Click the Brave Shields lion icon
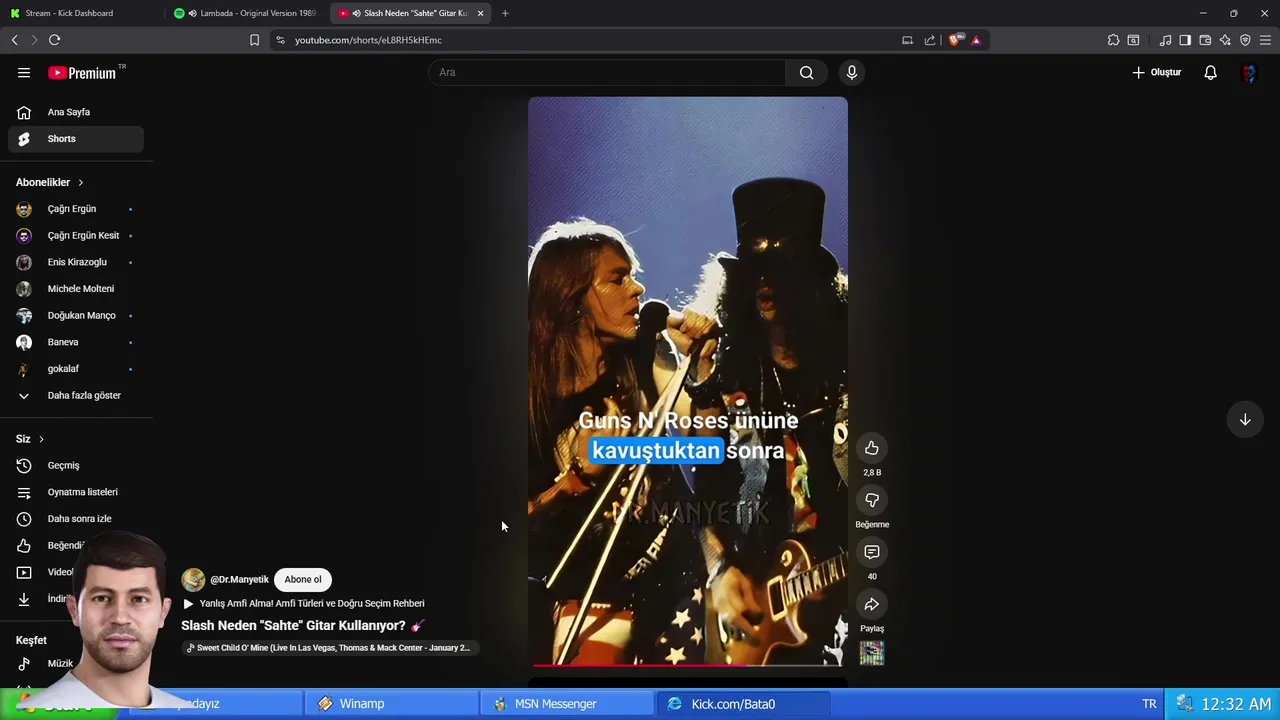The width and height of the screenshot is (1280, 720). click(954, 40)
